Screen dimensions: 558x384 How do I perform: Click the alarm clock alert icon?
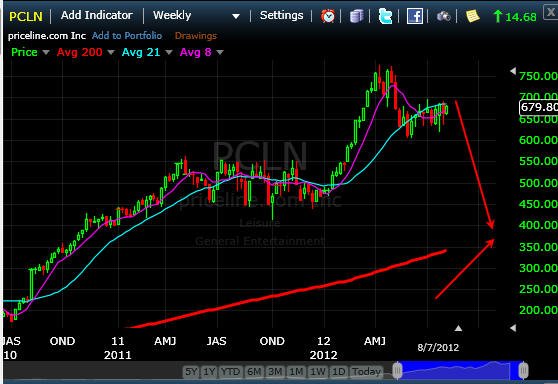(x=328, y=16)
